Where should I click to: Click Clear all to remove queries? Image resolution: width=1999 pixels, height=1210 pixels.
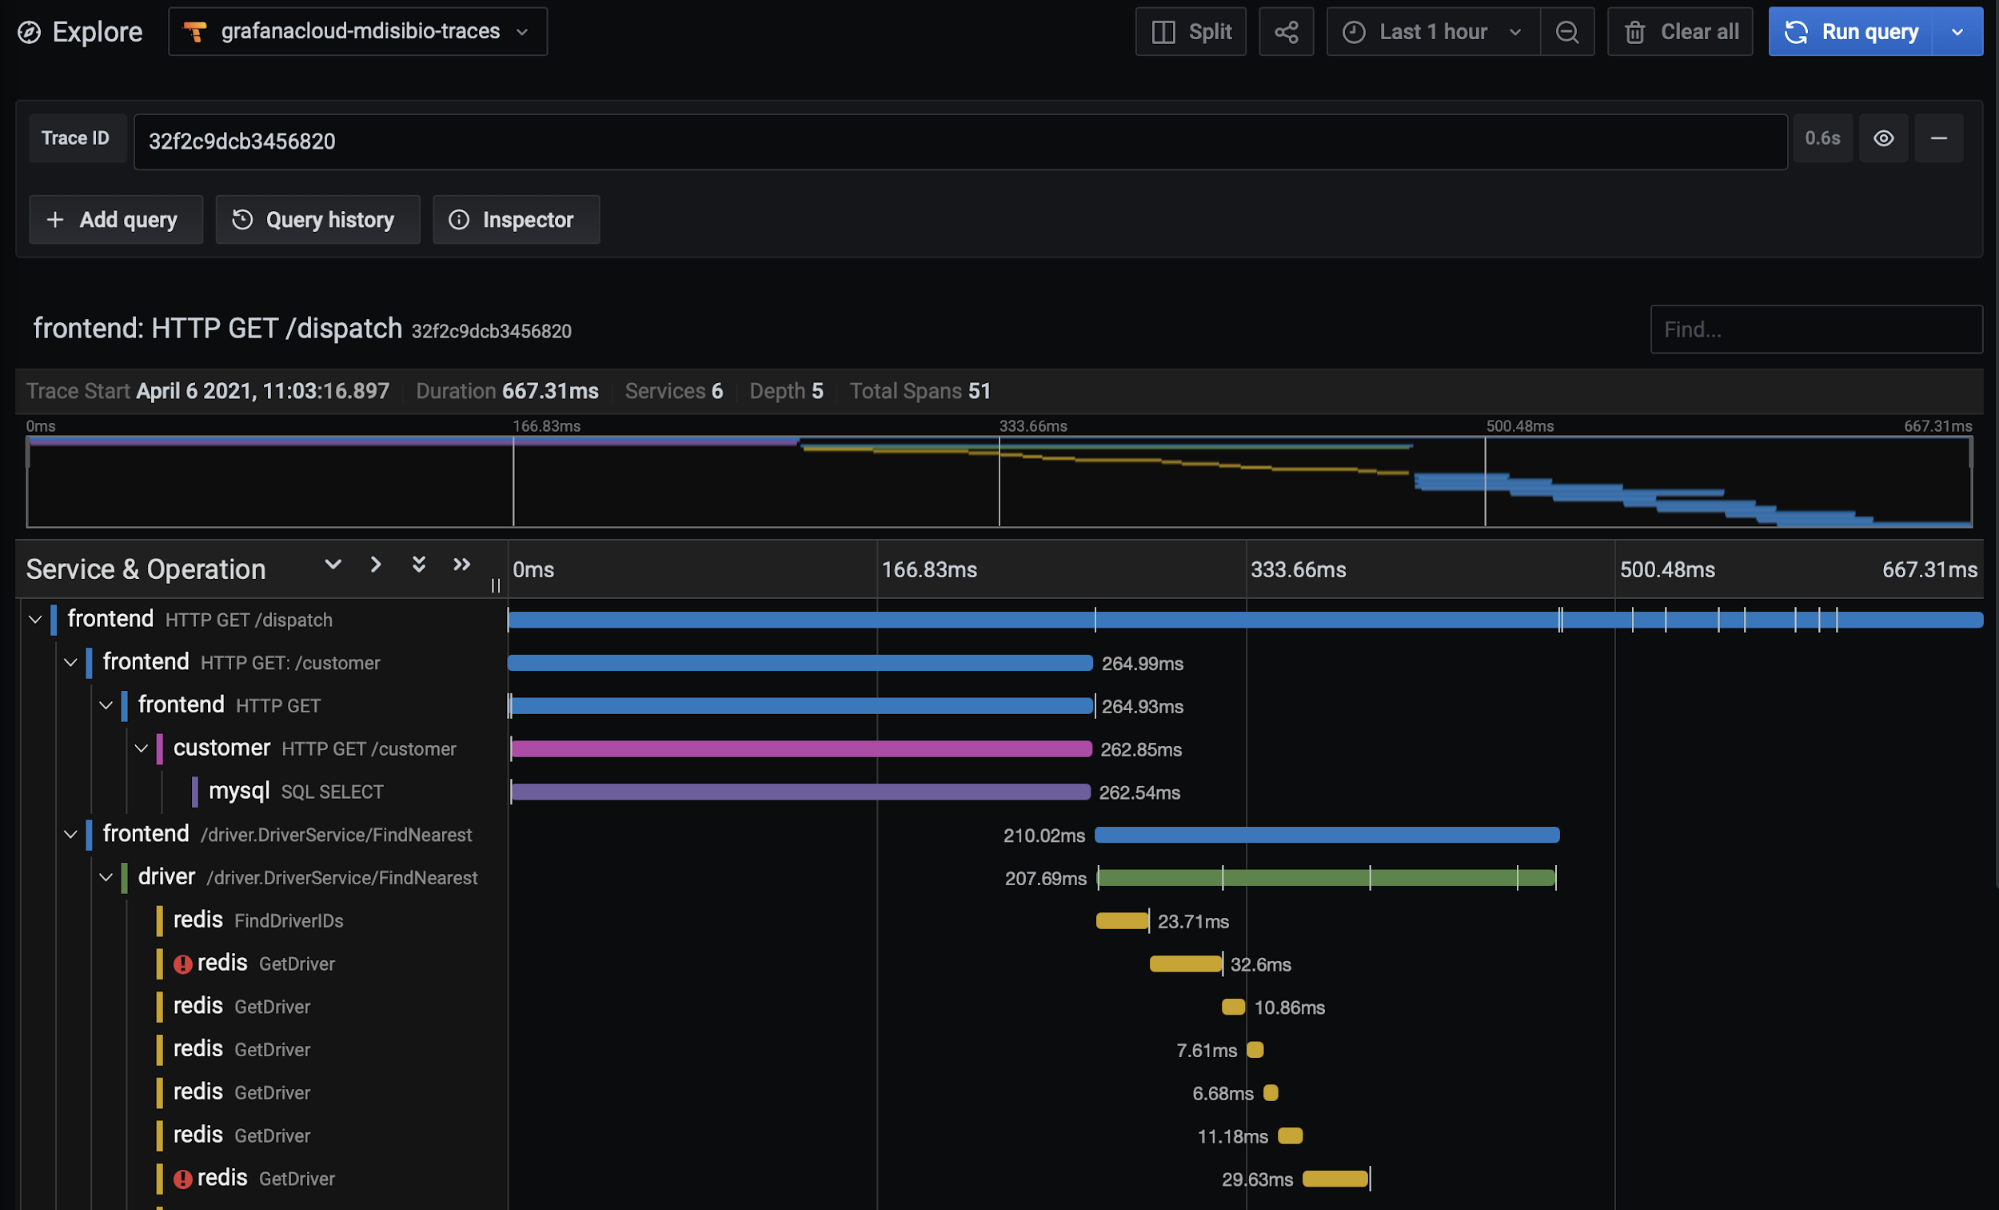point(1680,31)
